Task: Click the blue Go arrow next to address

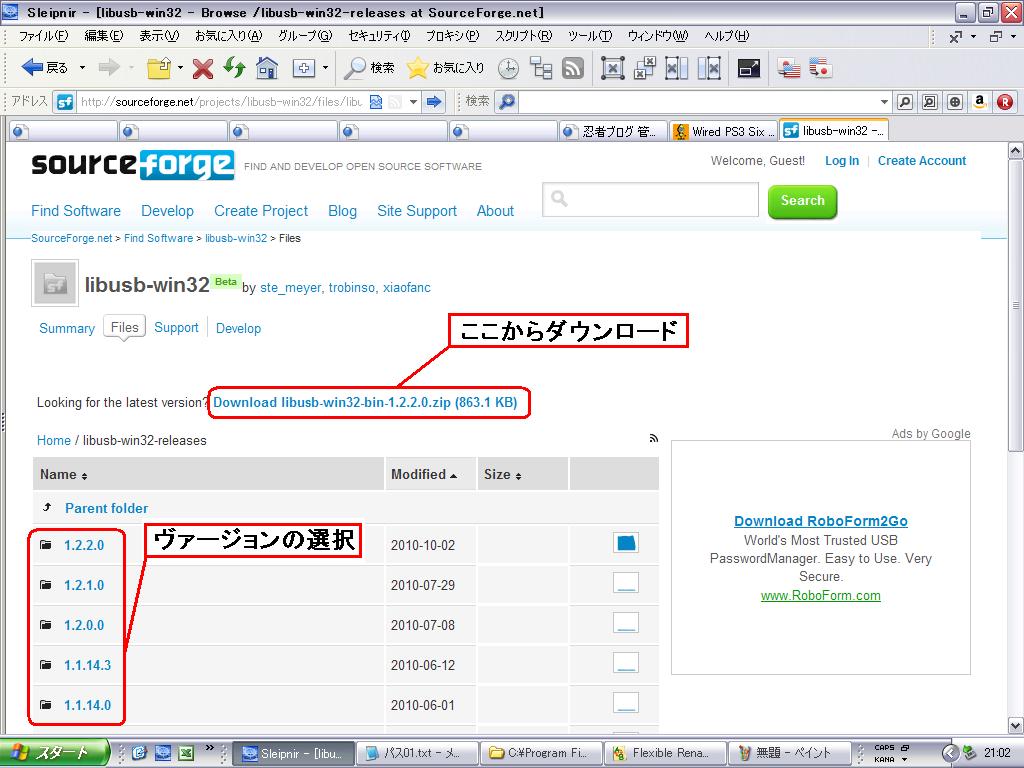Action: point(434,102)
